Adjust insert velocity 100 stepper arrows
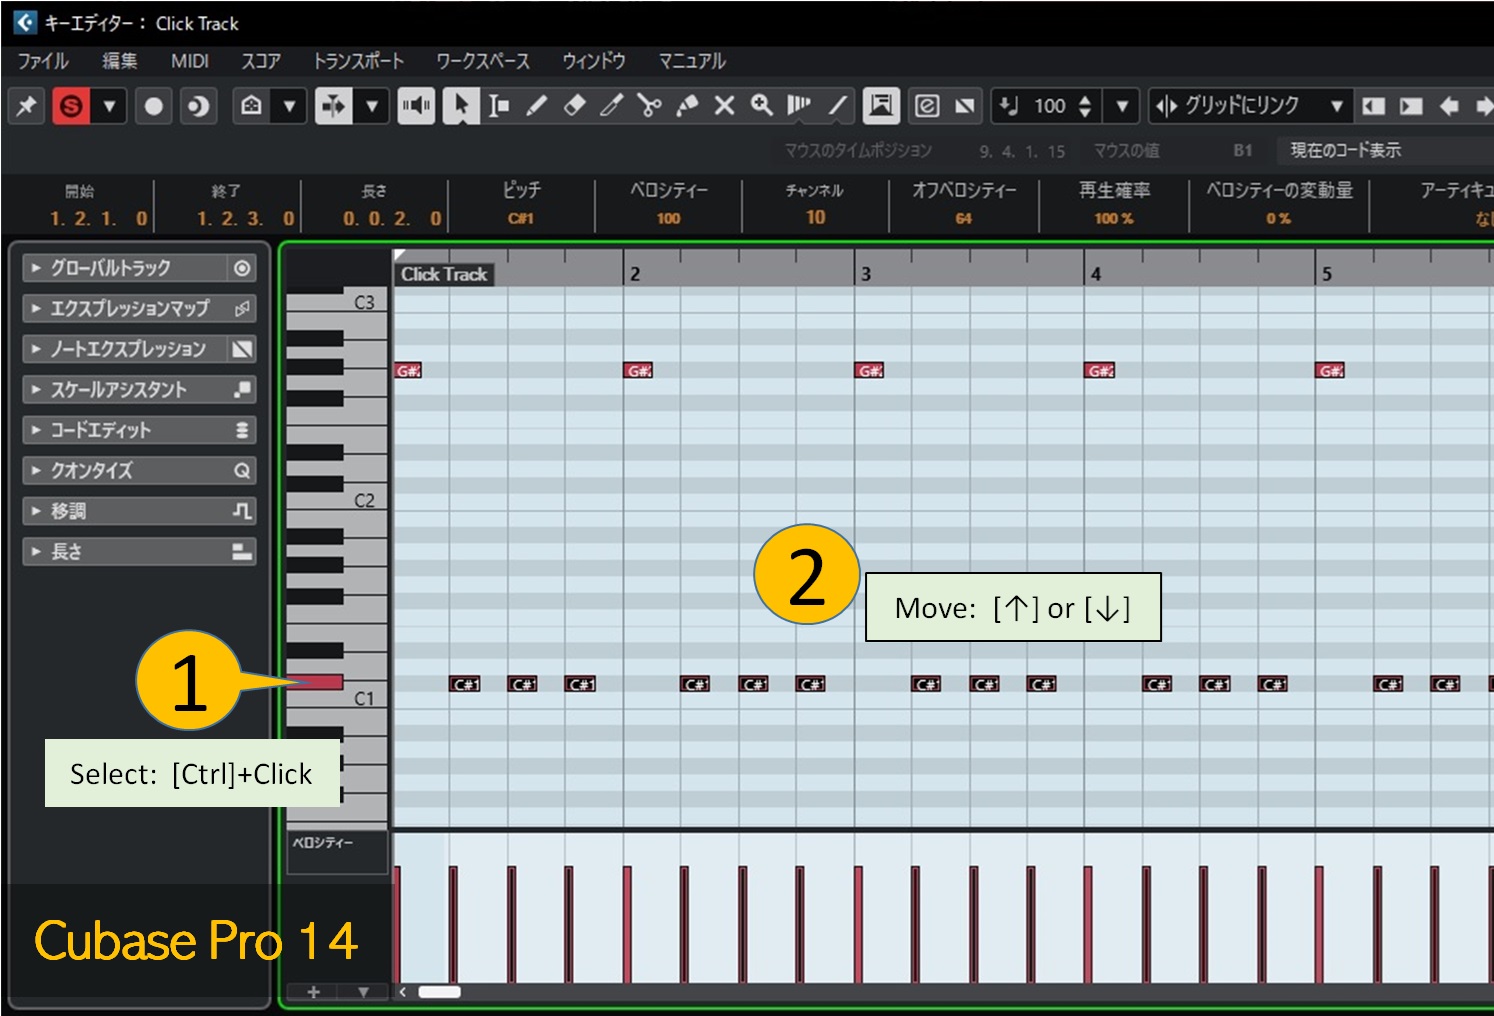 point(1085,105)
